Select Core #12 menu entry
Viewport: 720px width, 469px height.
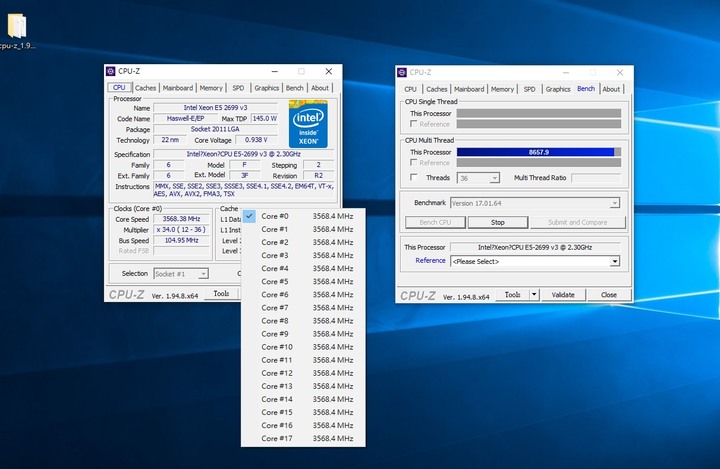(303, 373)
